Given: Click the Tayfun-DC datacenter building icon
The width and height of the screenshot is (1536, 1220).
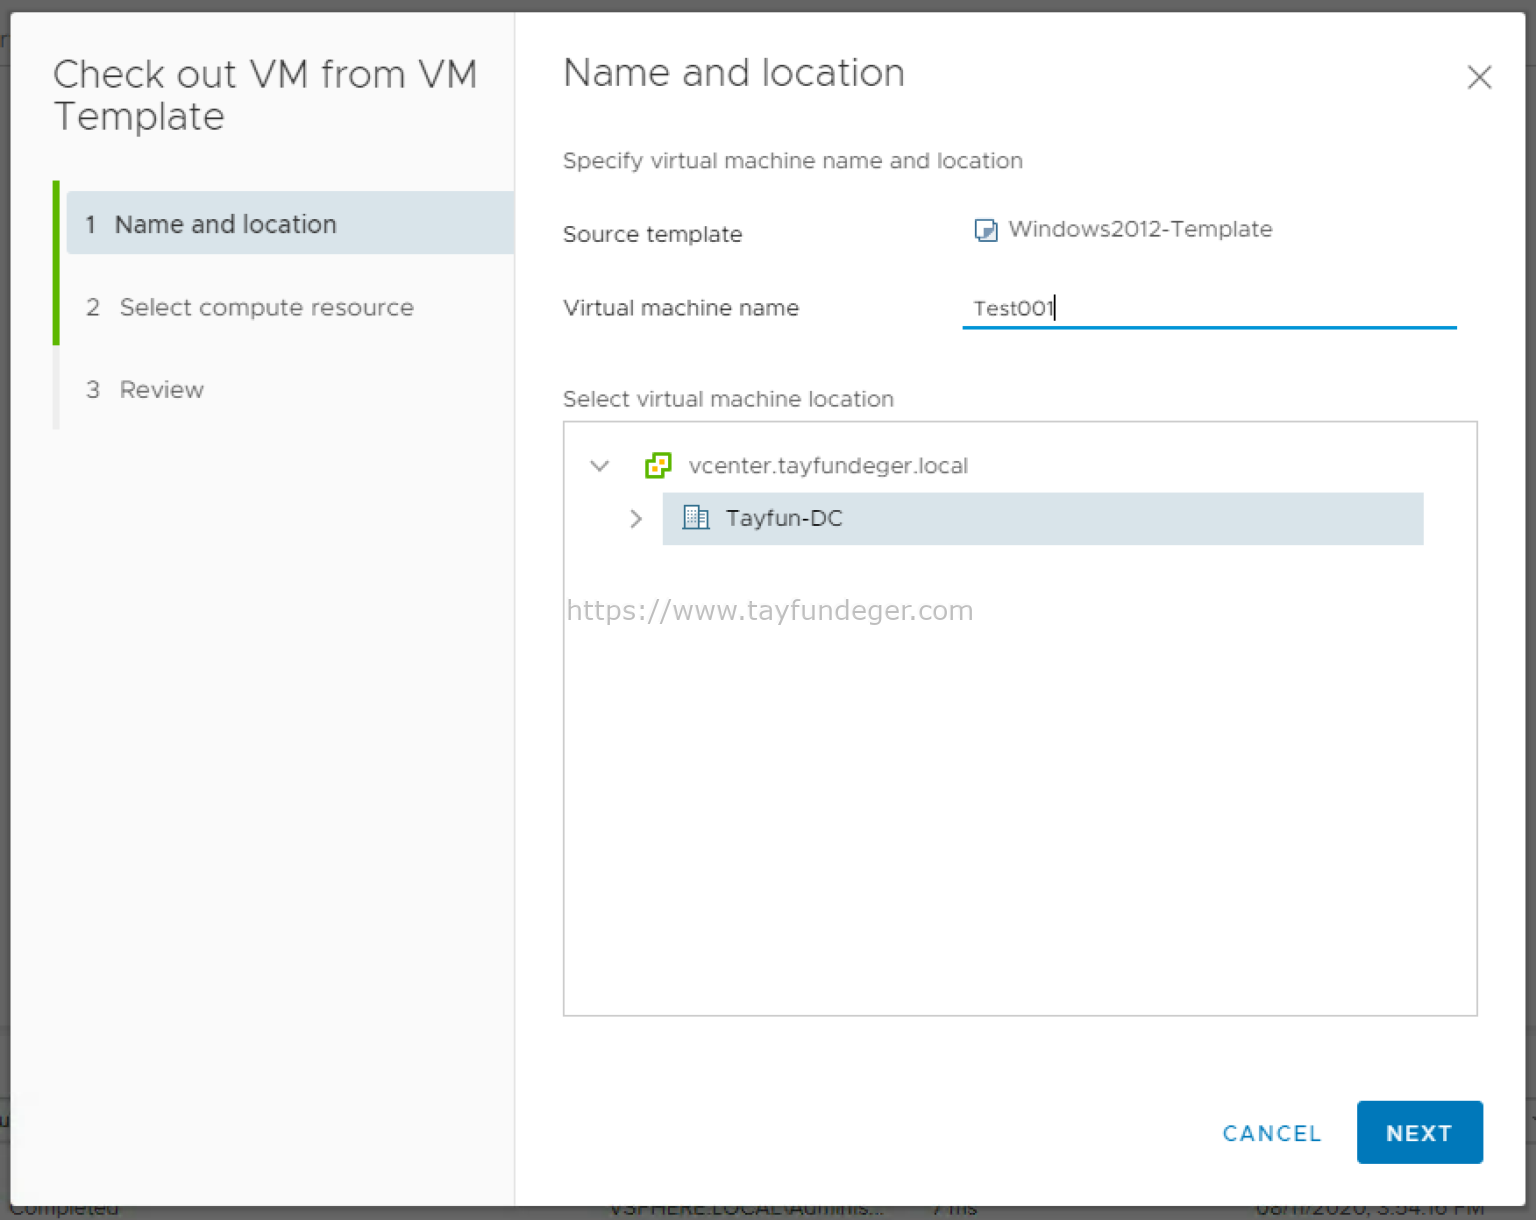Looking at the screenshot, I should pos(695,518).
